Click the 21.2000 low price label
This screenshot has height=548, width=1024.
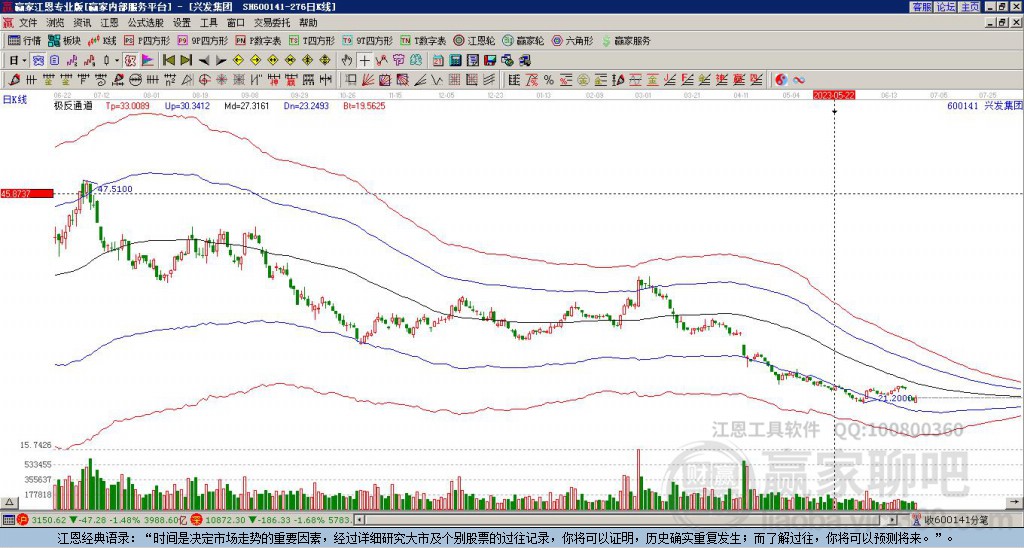(x=895, y=398)
